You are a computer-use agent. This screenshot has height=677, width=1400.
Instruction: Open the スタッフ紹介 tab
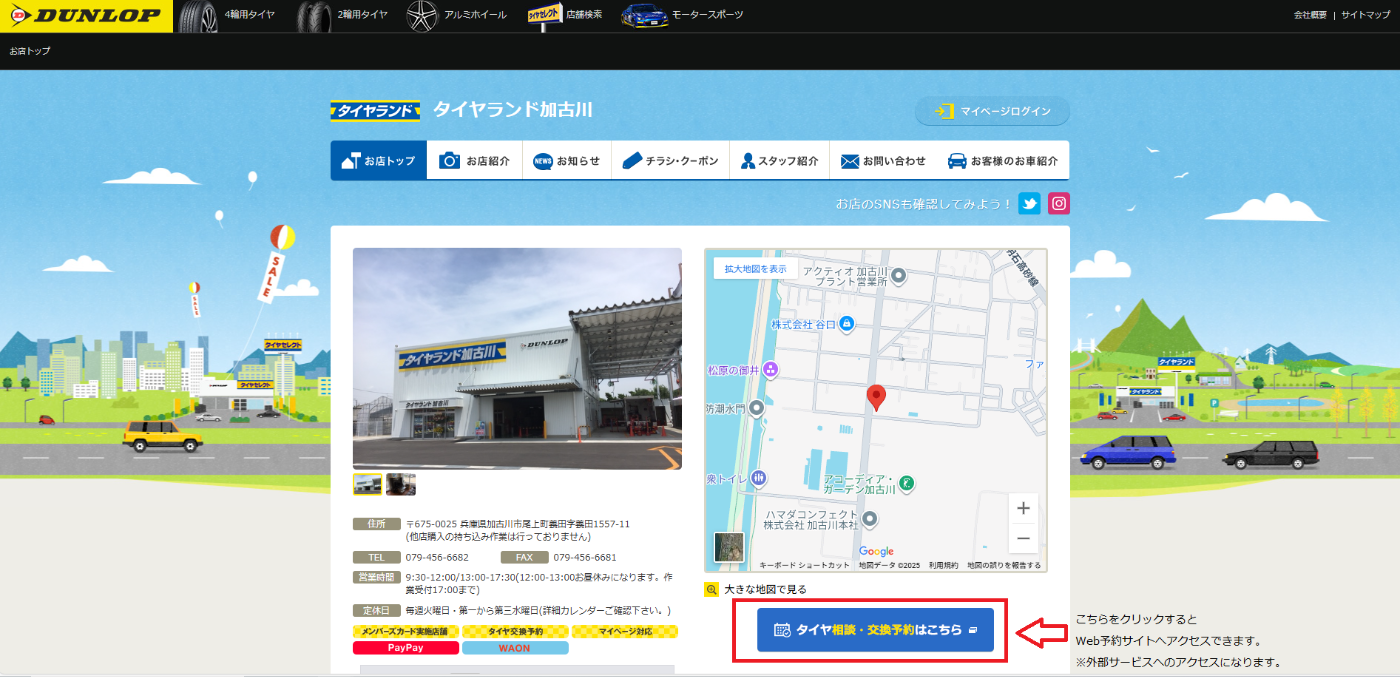point(779,161)
